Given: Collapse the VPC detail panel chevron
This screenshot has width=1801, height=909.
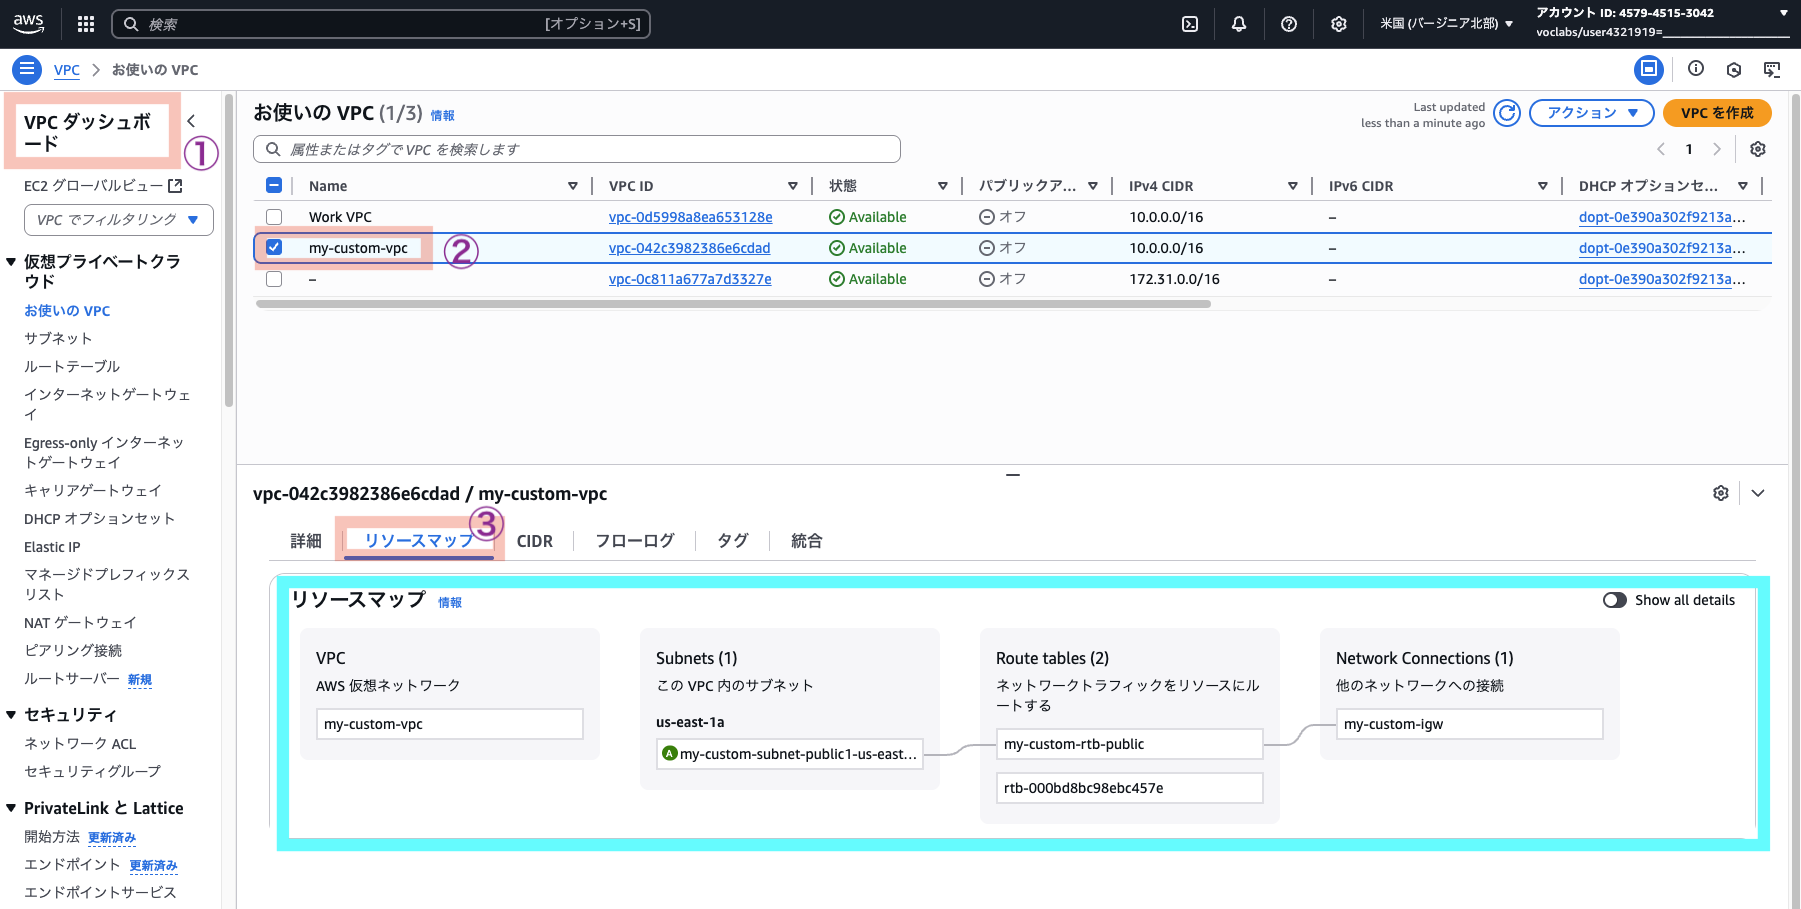Looking at the screenshot, I should coord(1758,493).
